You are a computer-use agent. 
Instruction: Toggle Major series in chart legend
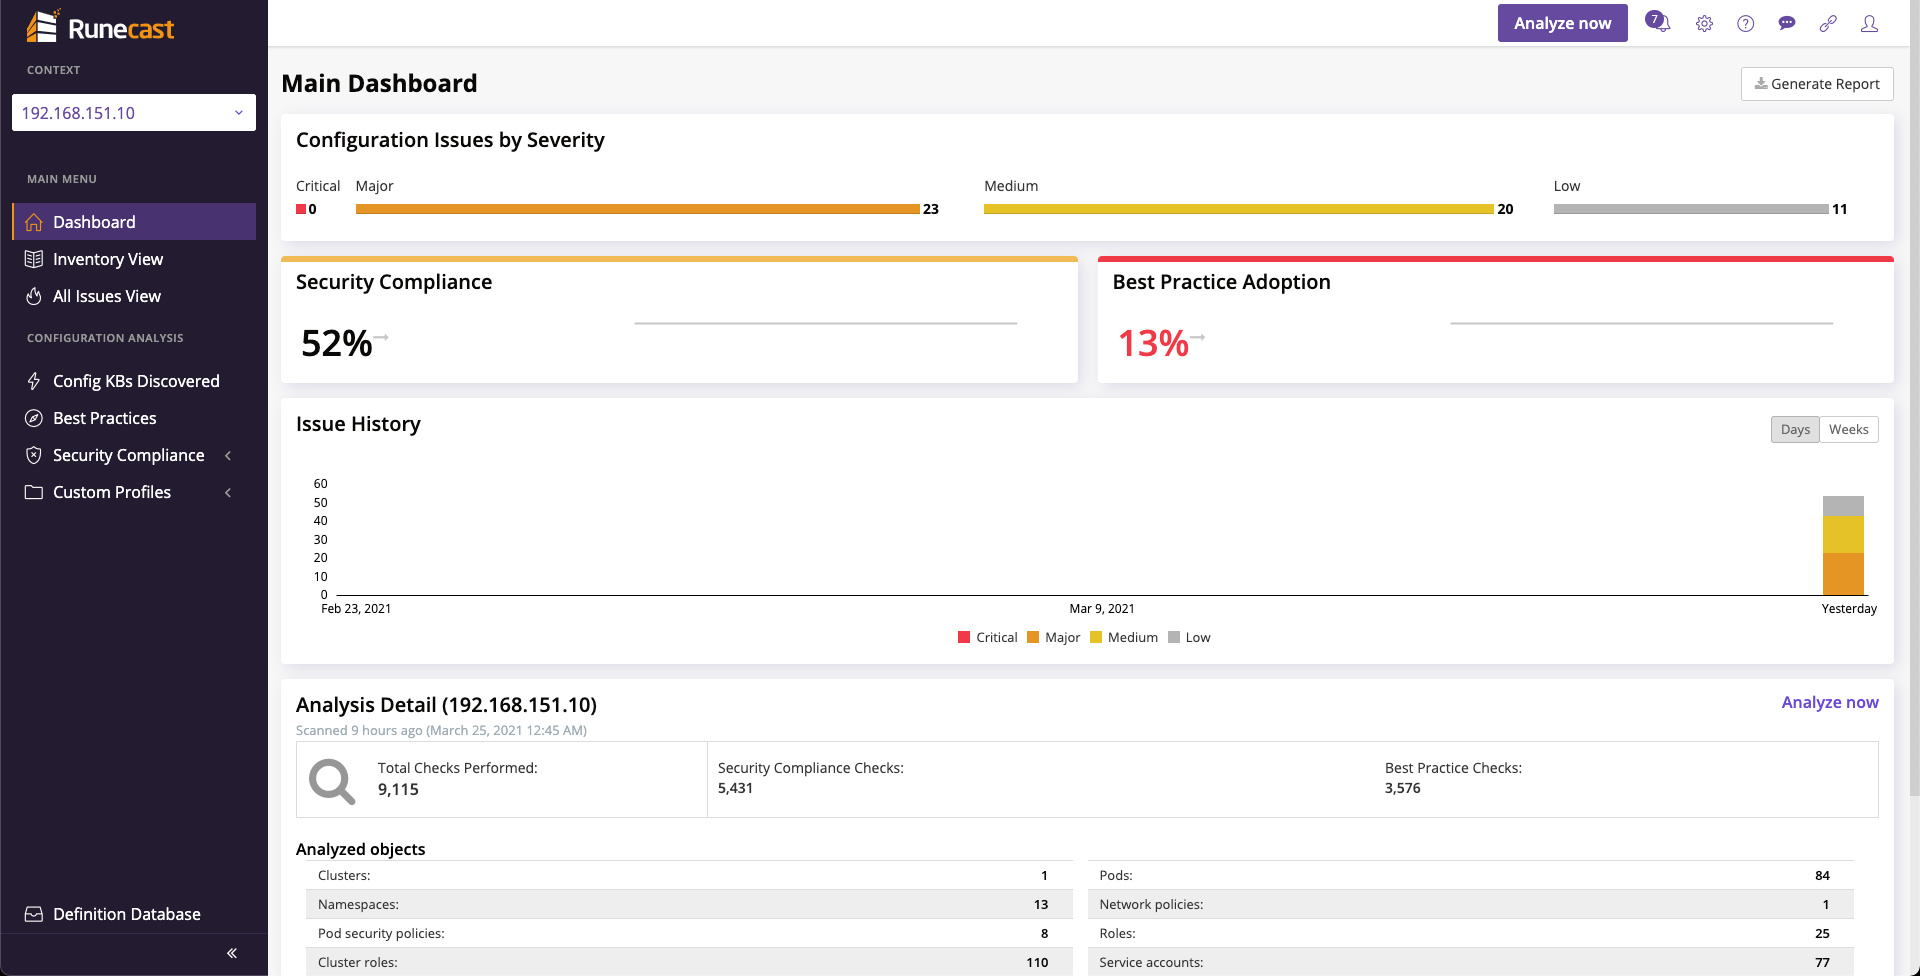1053,637
